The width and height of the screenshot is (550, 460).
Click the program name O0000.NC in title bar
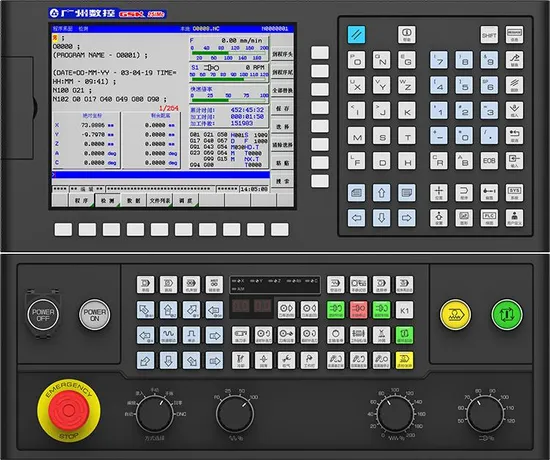pyautogui.click(x=206, y=29)
